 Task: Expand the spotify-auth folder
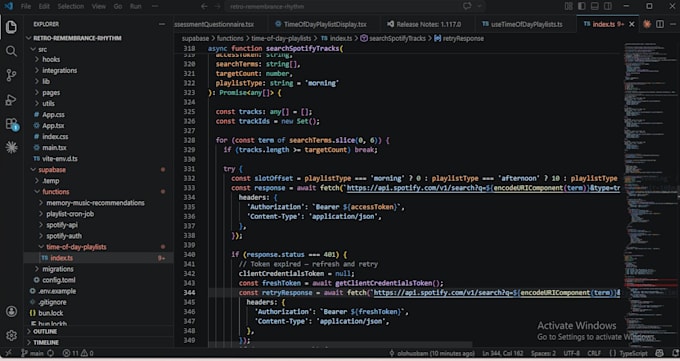click(x=41, y=236)
